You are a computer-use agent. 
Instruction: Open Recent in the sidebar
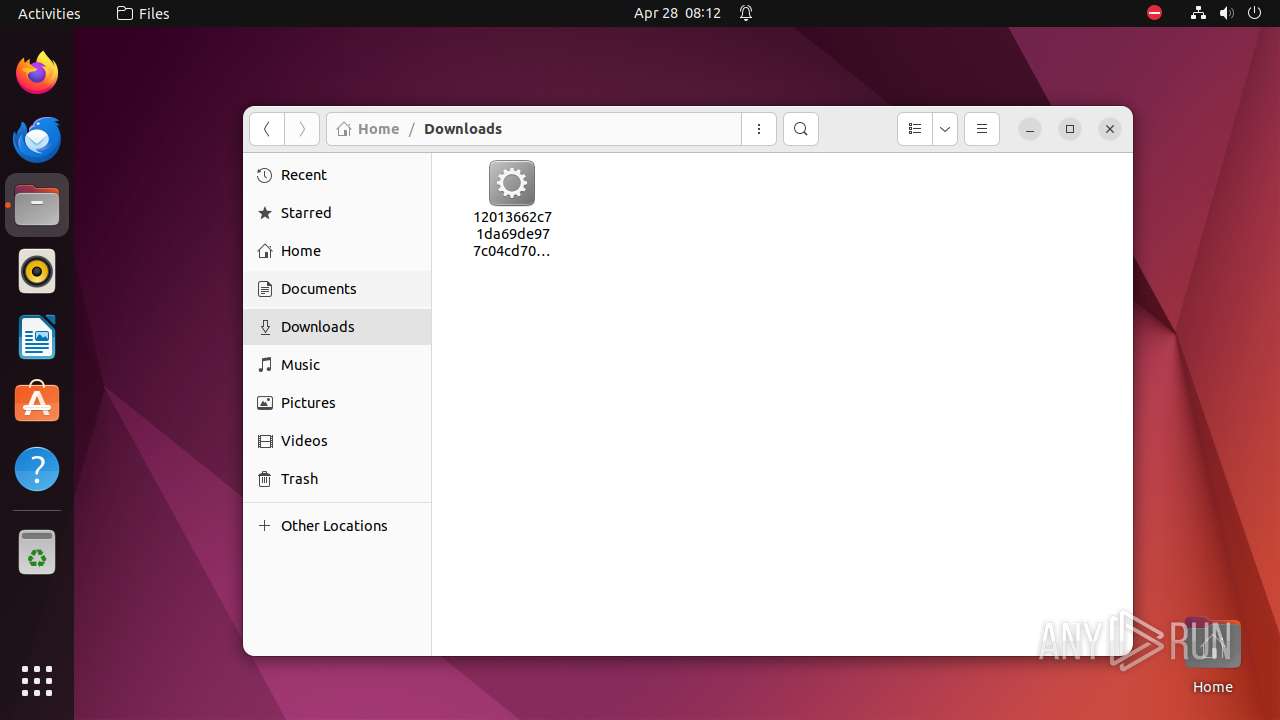337,175
